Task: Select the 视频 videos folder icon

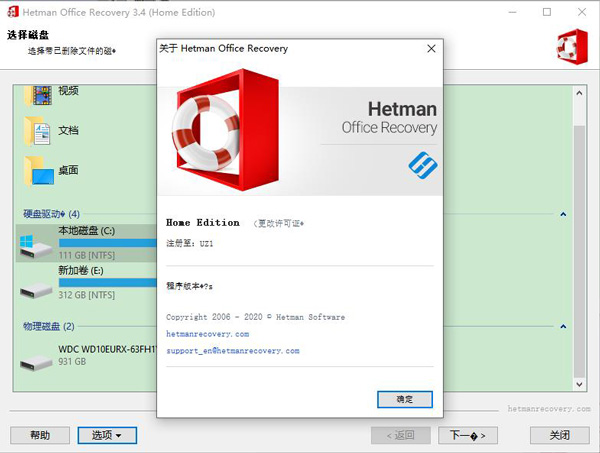Action: point(38,96)
